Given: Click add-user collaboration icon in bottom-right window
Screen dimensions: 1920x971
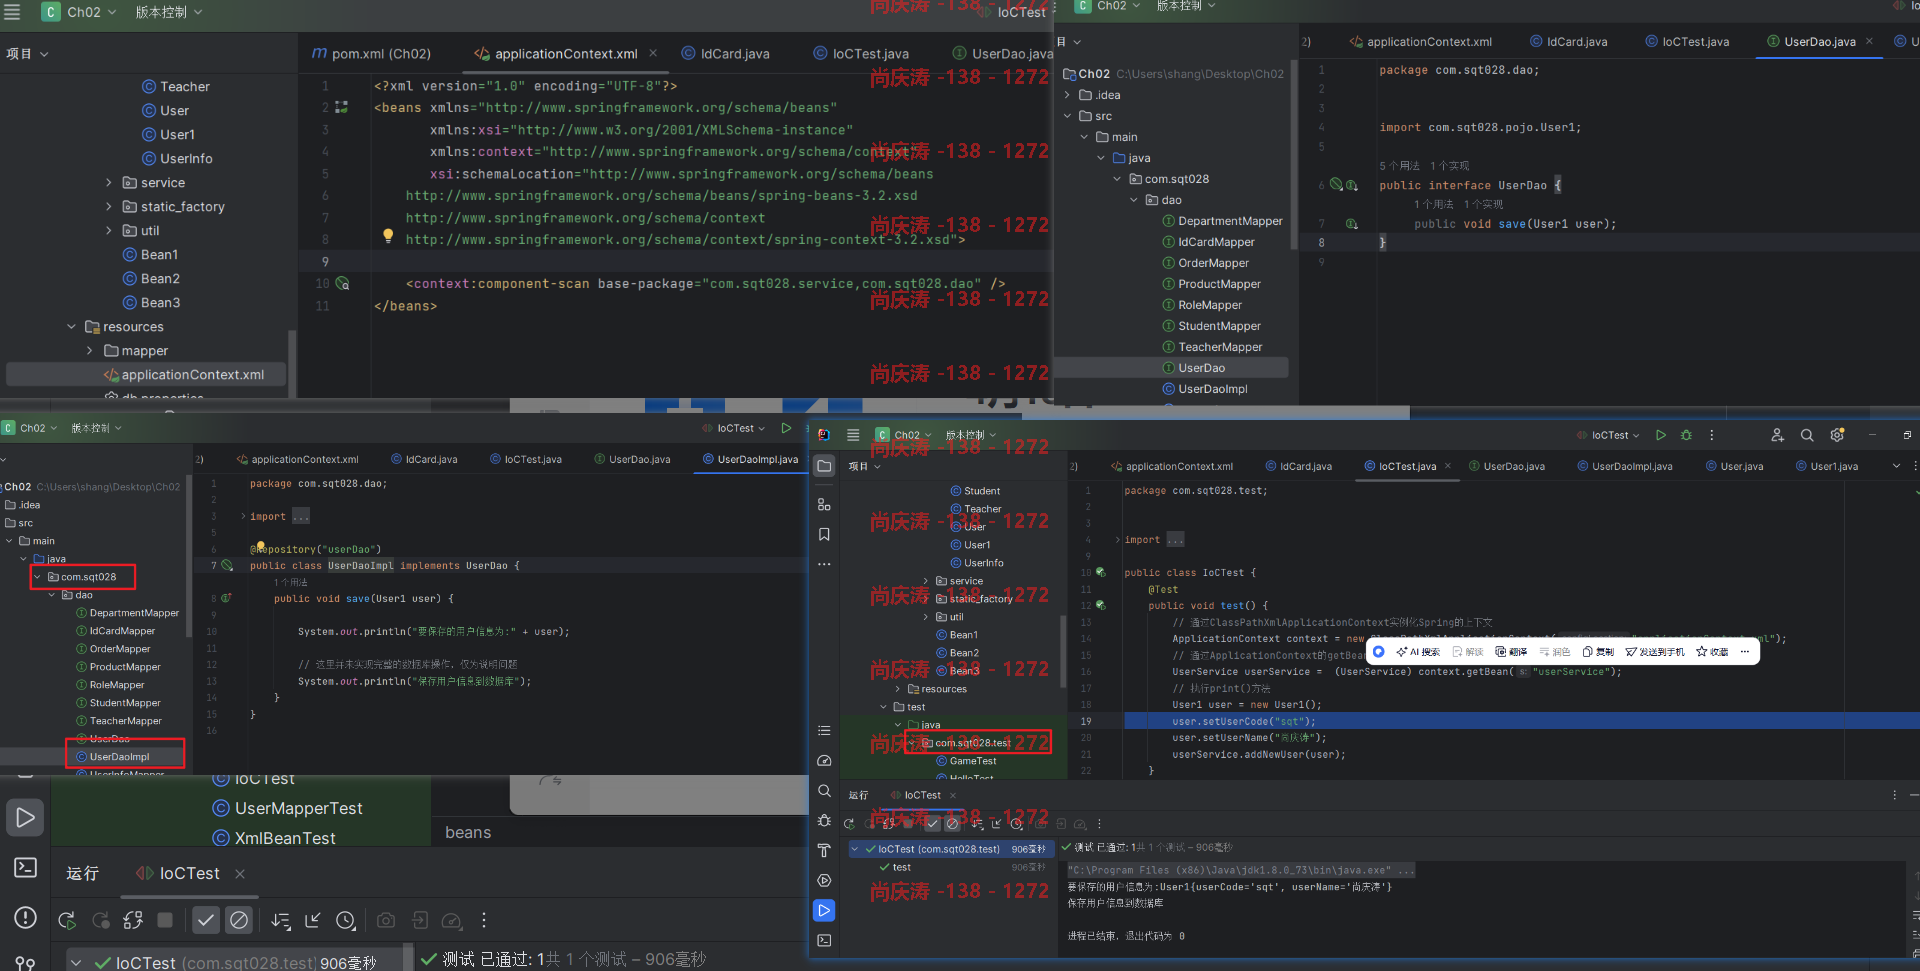Looking at the screenshot, I should [1777, 435].
